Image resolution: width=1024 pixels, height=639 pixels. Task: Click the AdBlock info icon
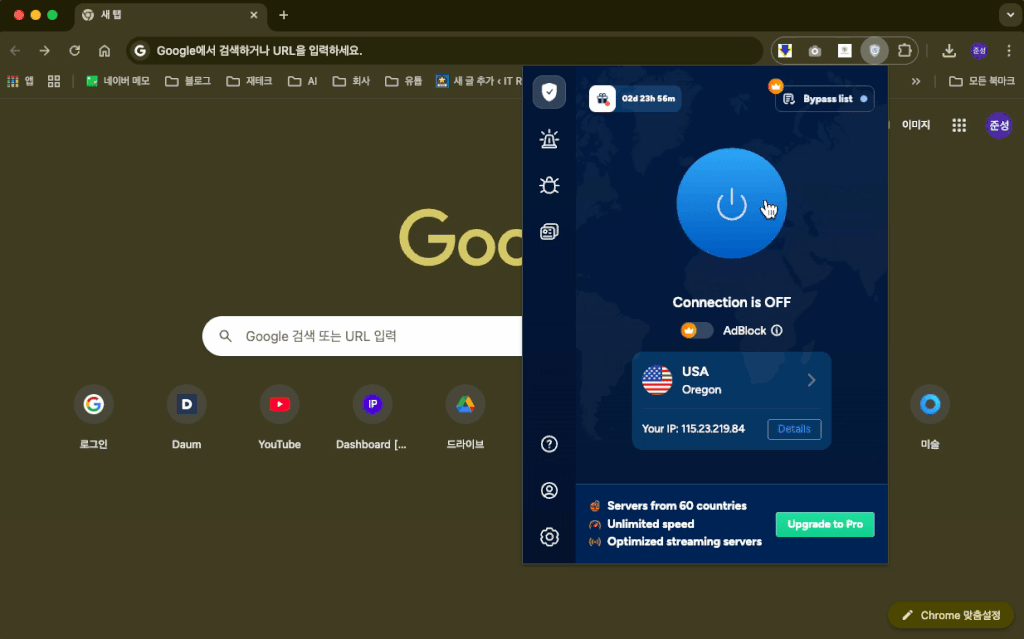tap(777, 330)
